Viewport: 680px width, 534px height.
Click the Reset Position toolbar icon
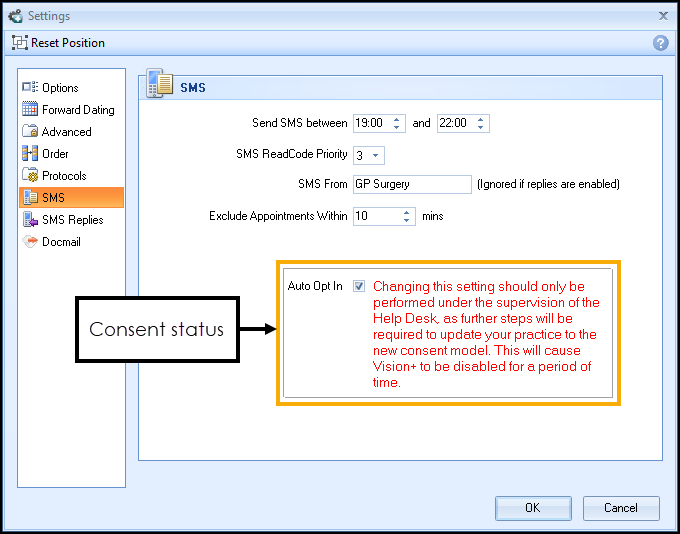coord(19,43)
